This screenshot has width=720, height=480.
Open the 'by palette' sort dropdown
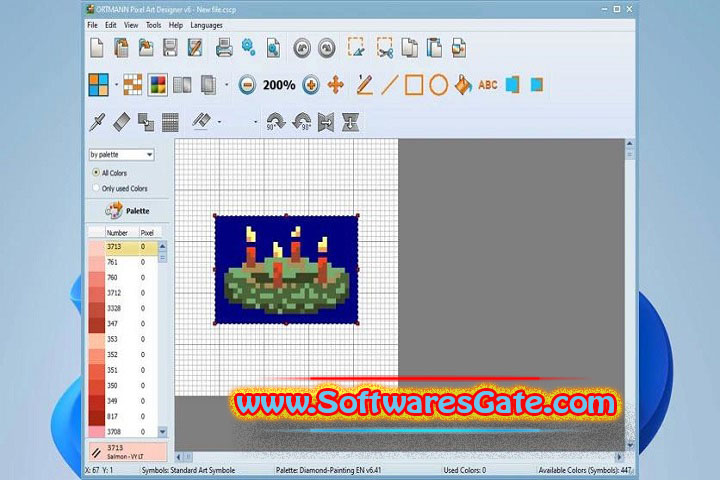[x=122, y=154]
